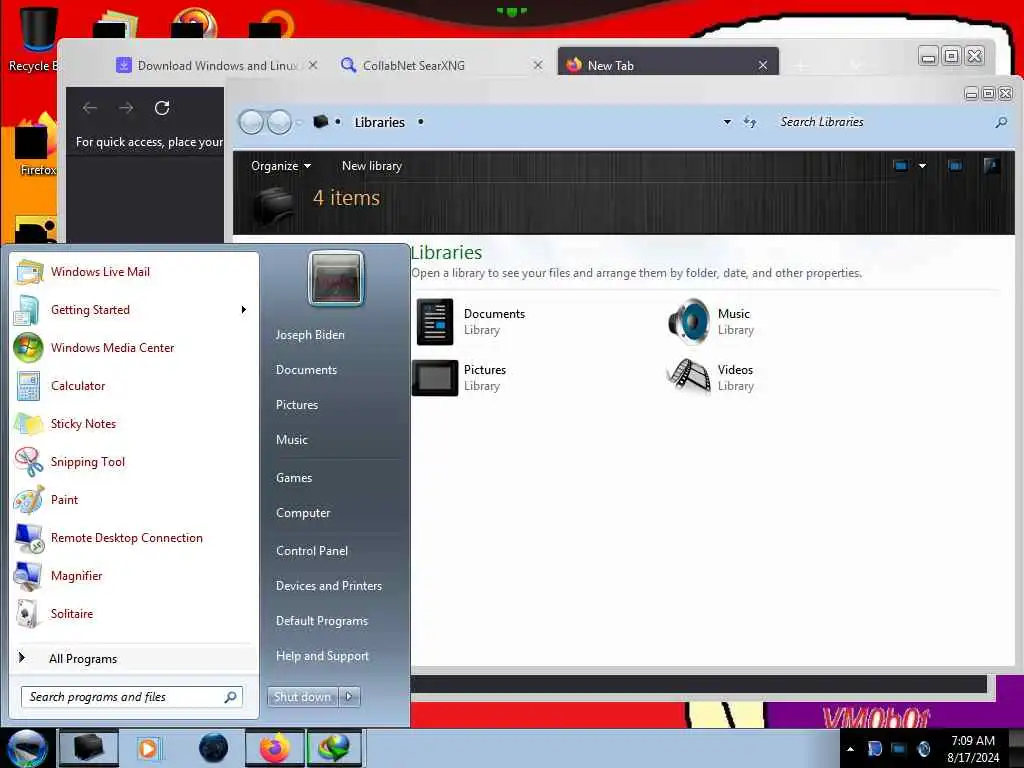
Task: Refresh the Libraries address bar
Action: coord(750,122)
